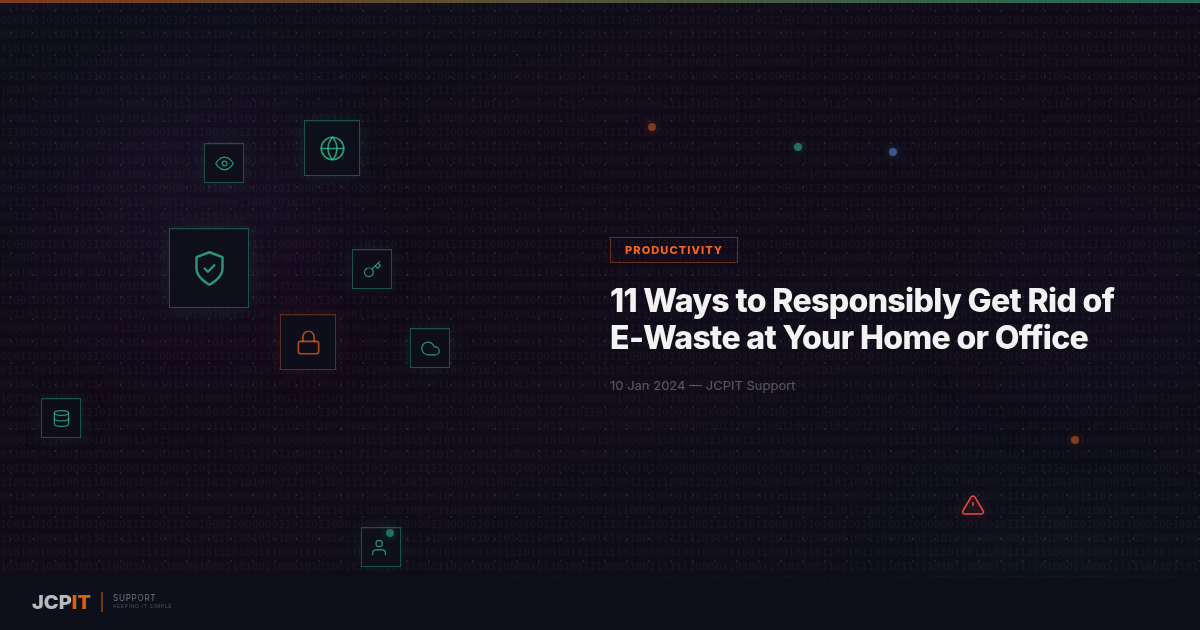This screenshot has height=630, width=1200.
Task: Select the key icon
Action: point(371,268)
